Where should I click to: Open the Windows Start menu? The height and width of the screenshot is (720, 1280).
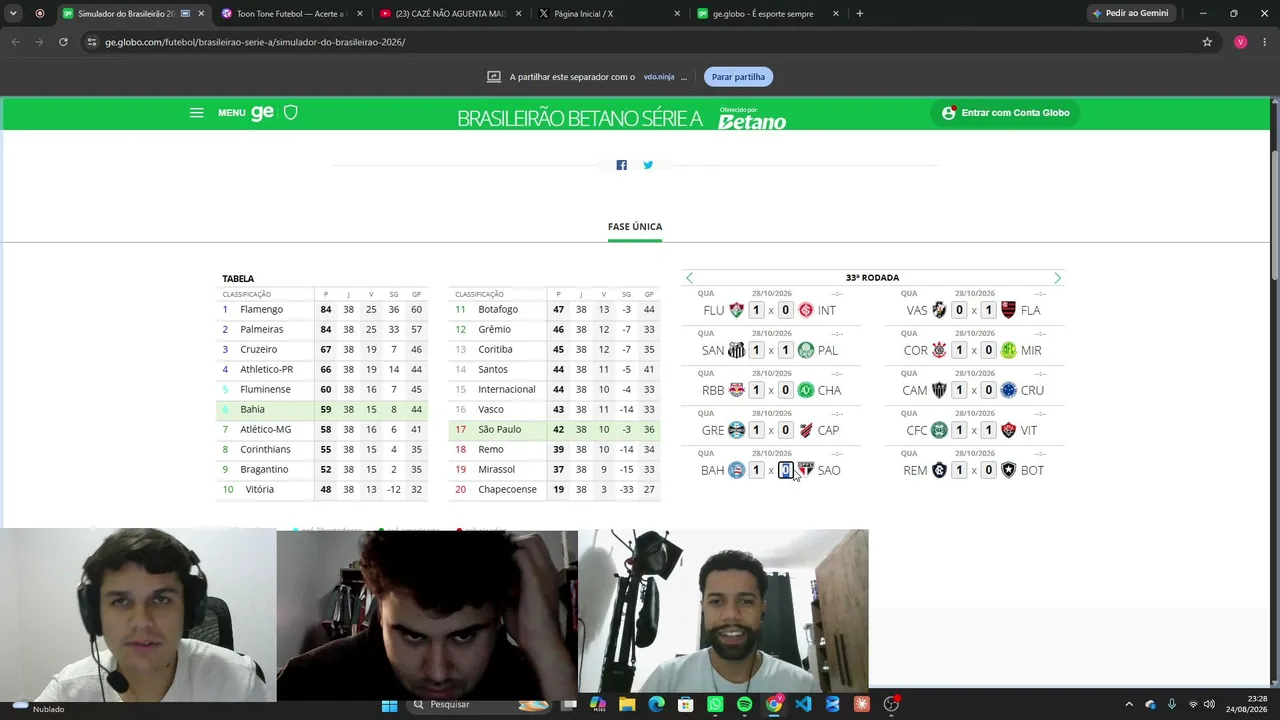389,704
